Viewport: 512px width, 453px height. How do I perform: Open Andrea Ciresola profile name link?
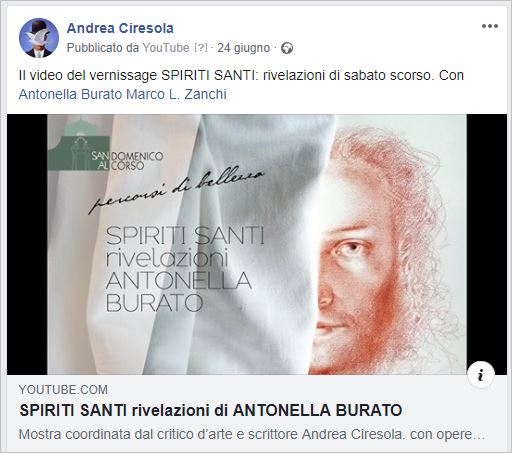[x=120, y=28]
